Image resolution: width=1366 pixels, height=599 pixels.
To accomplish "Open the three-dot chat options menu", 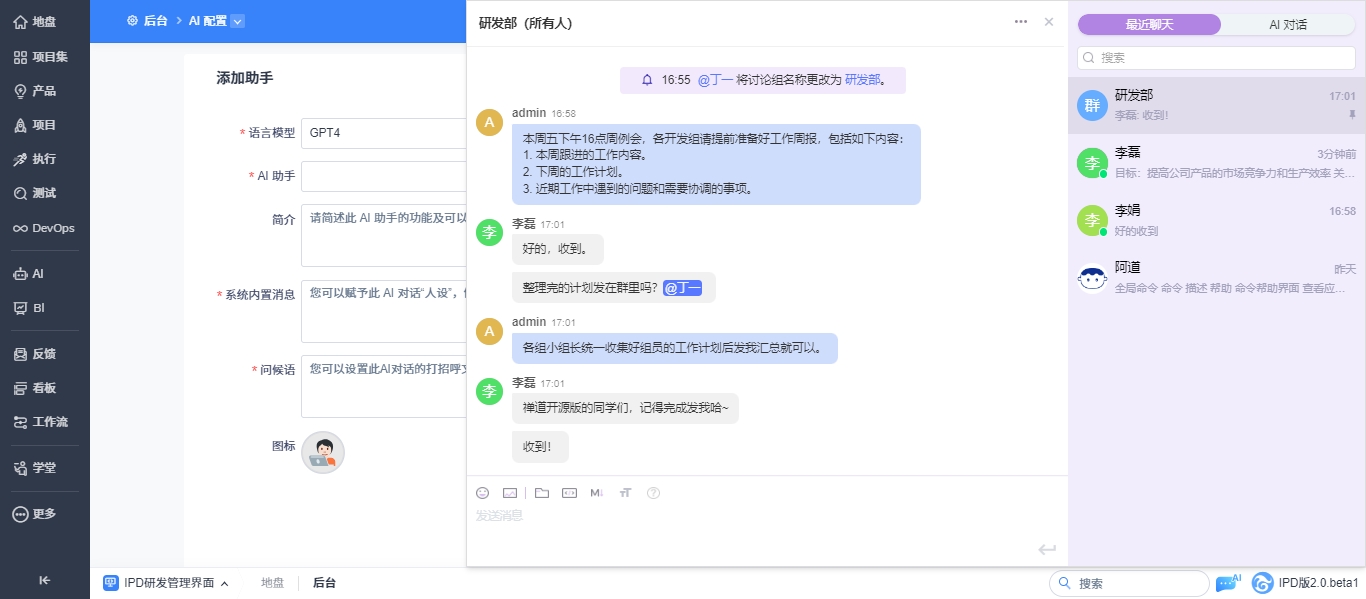I will coord(1020,22).
